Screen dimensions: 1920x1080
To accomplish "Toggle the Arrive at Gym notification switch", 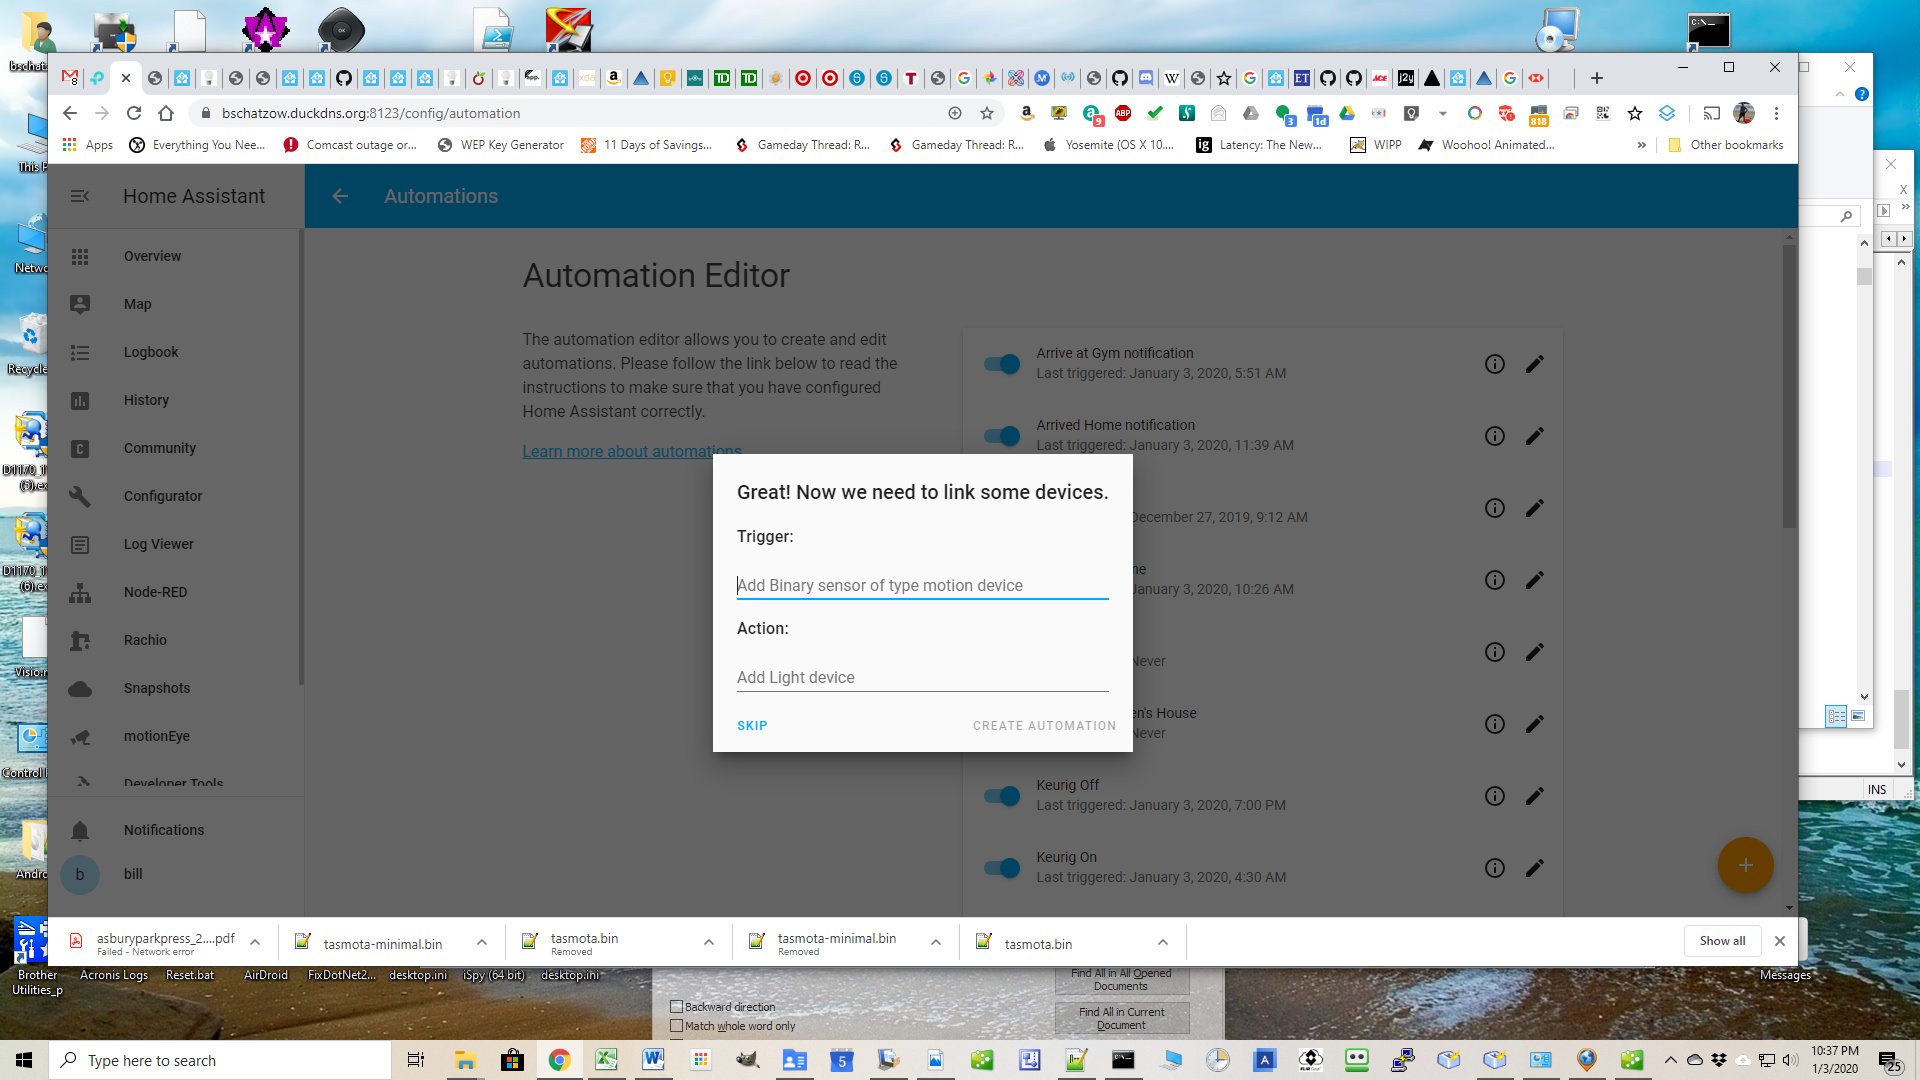I will coord(1002,364).
